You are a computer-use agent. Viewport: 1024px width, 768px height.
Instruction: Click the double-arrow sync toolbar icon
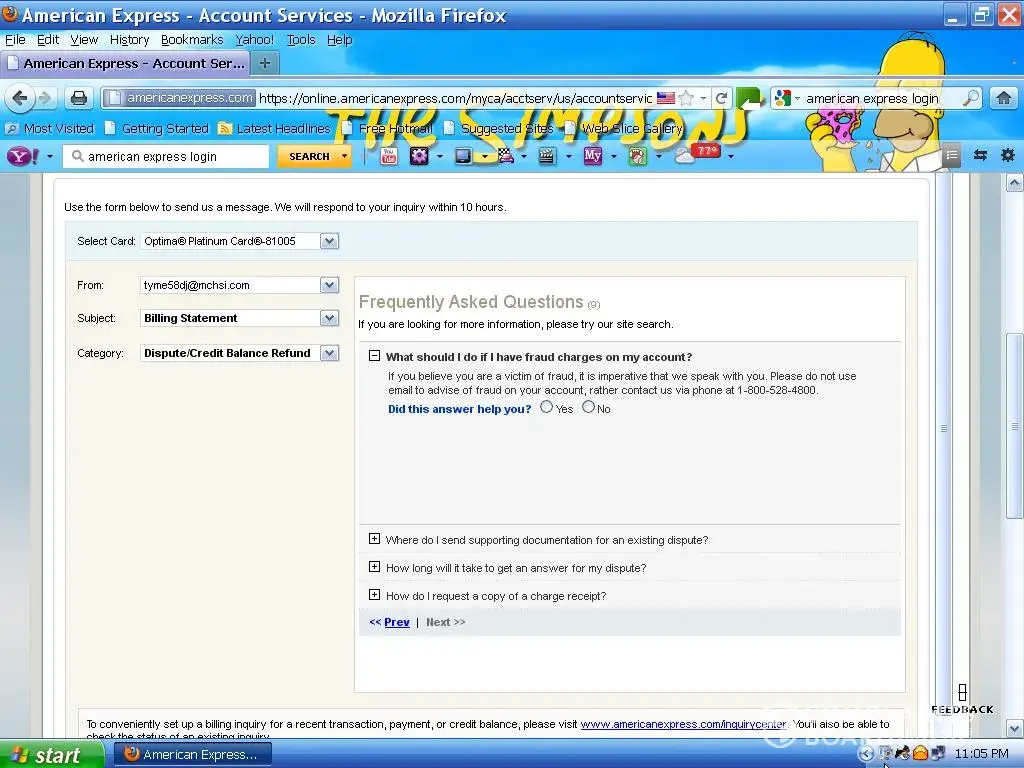[980, 155]
